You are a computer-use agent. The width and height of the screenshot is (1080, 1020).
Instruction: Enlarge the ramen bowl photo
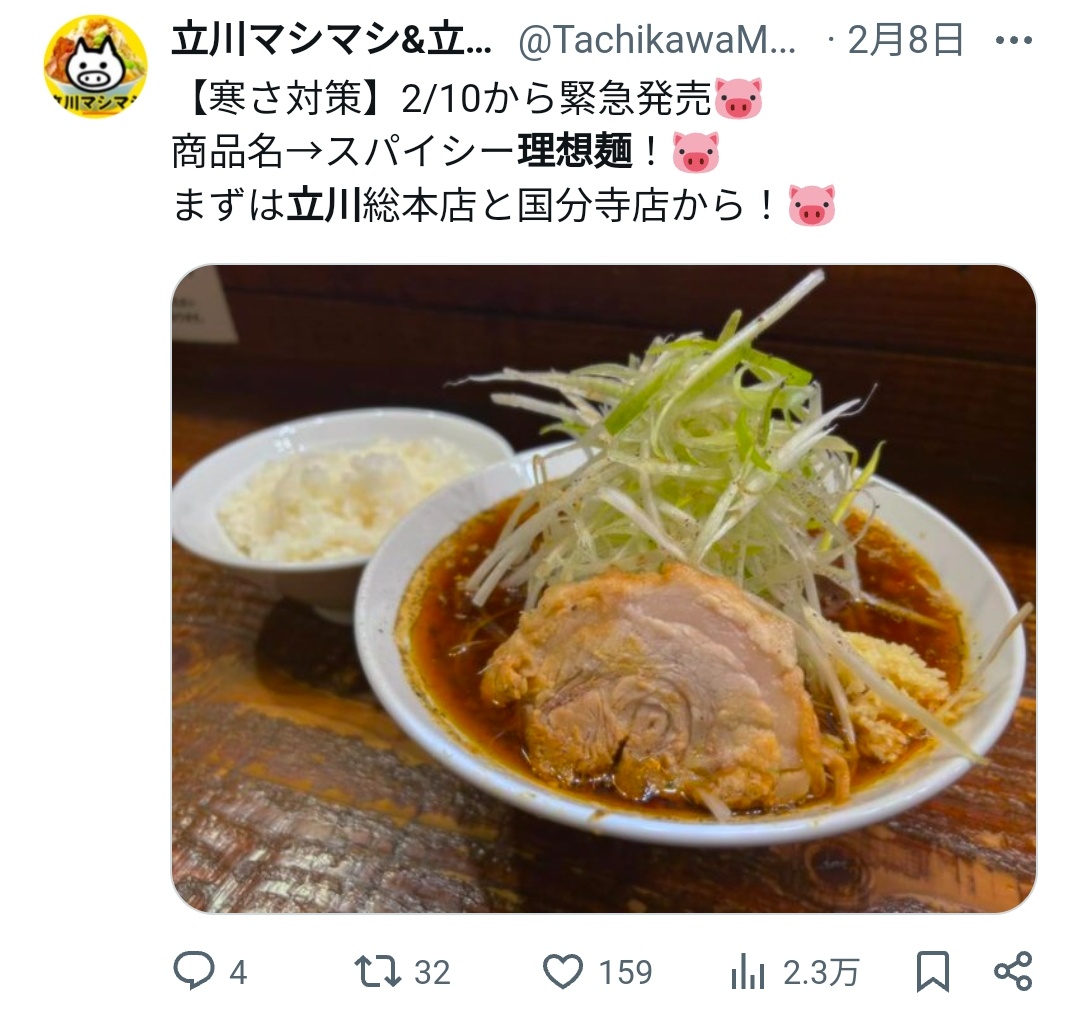tap(603, 589)
